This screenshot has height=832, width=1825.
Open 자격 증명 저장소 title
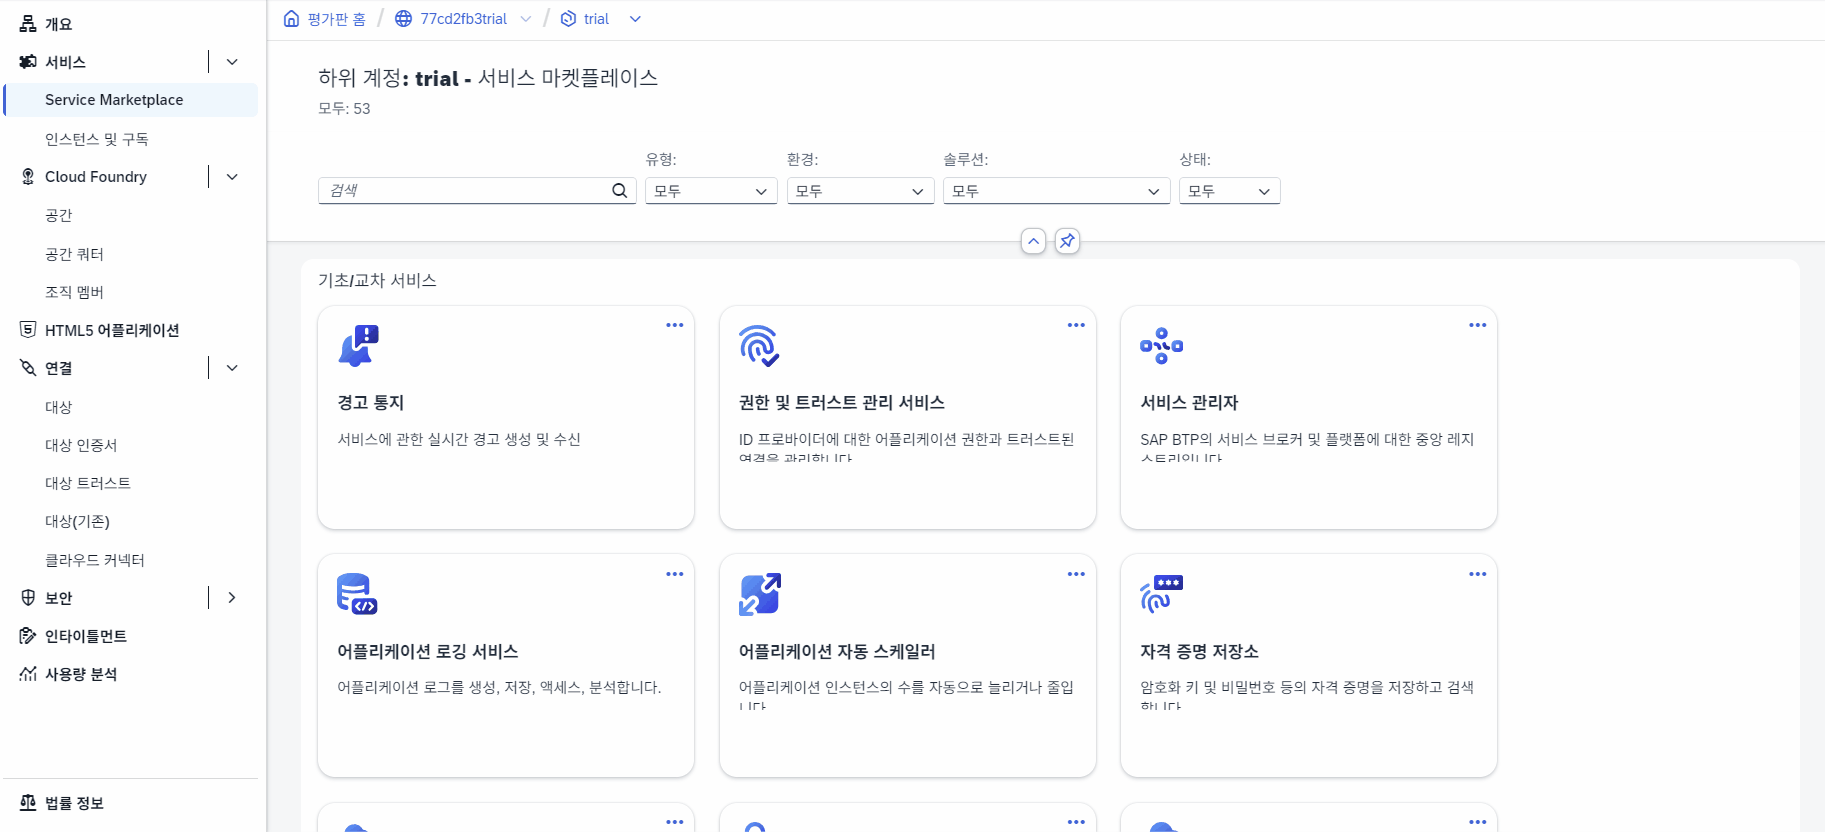[1199, 651]
